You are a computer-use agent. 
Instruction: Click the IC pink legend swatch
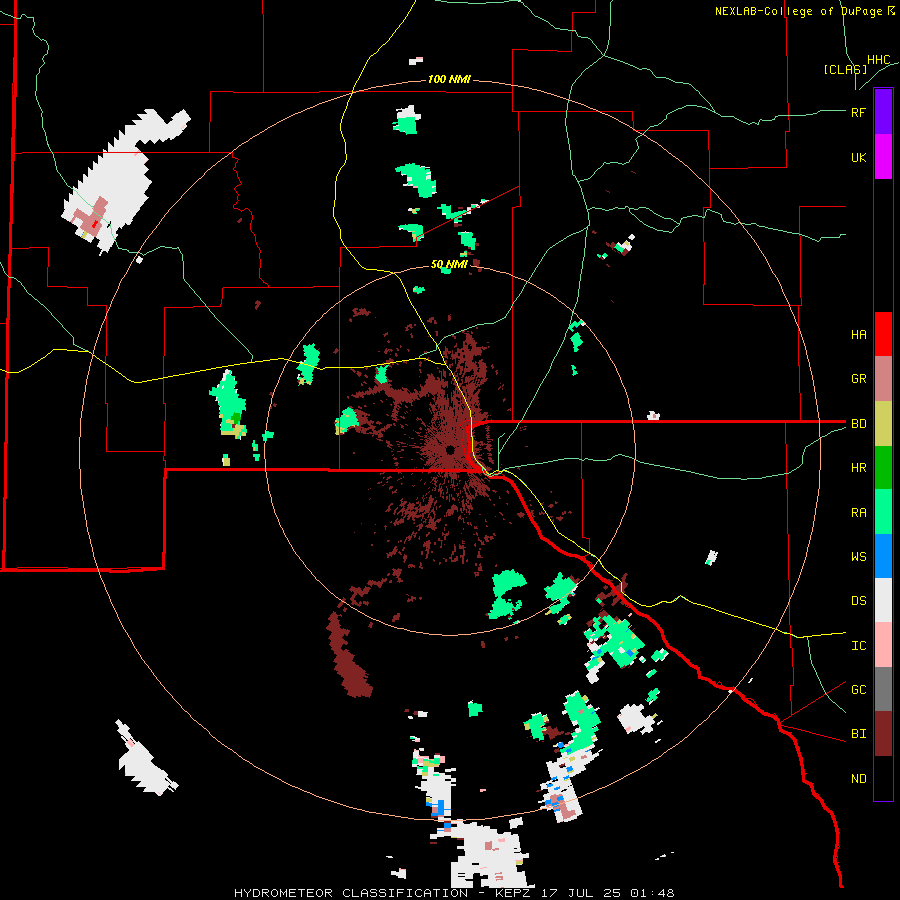(883, 645)
